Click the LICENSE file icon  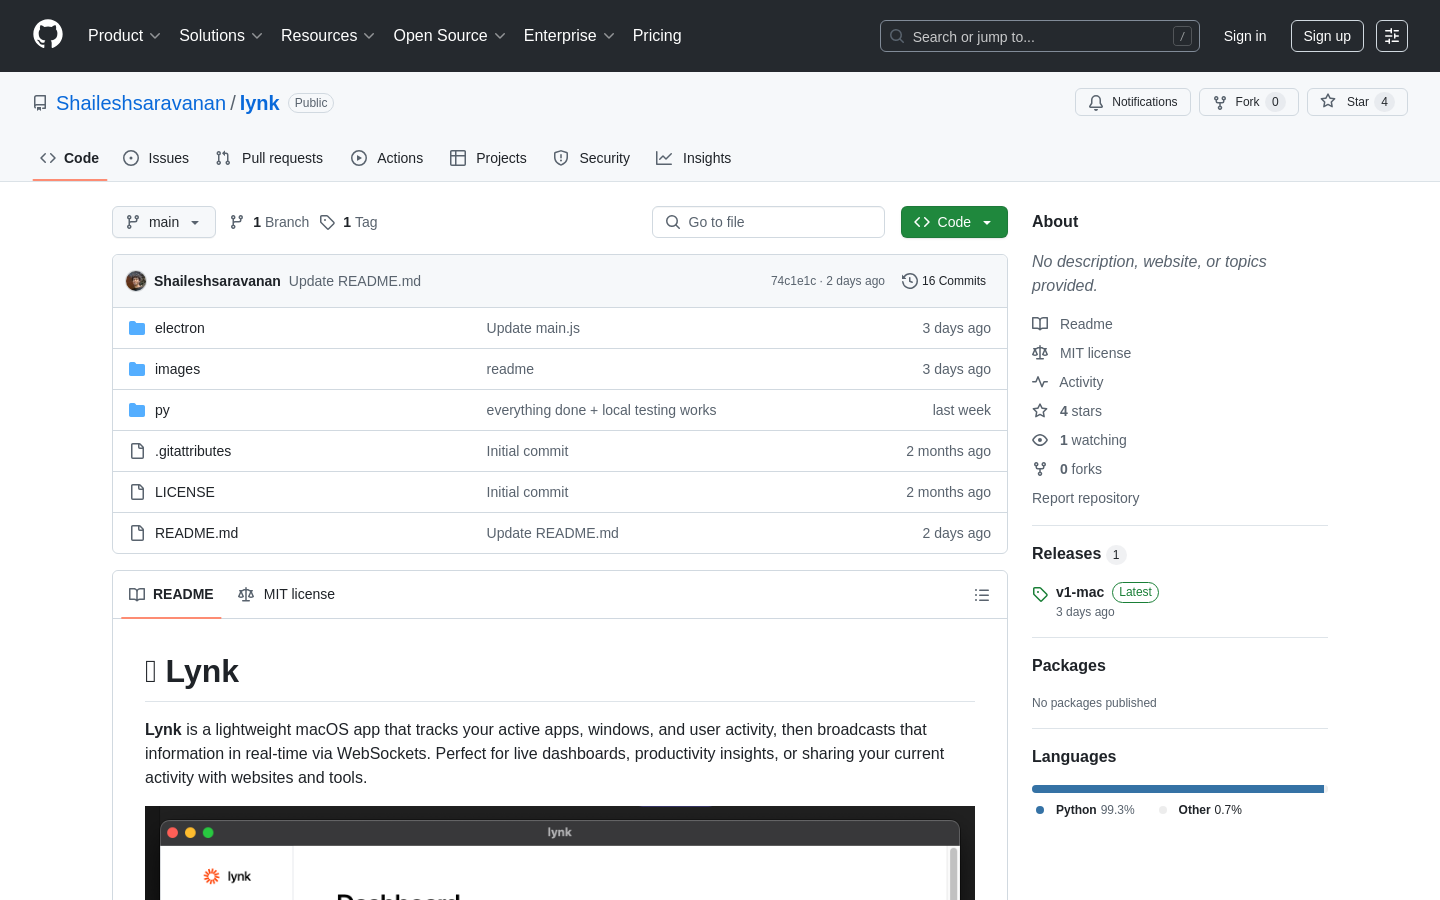click(x=137, y=492)
